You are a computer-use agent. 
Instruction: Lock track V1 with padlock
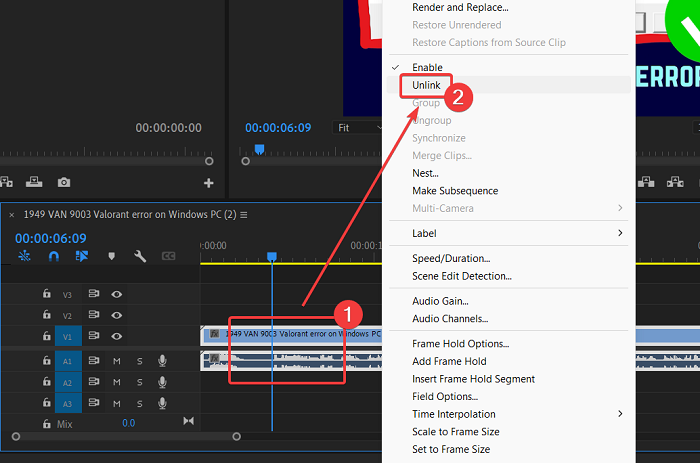pyautogui.click(x=46, y=335)
